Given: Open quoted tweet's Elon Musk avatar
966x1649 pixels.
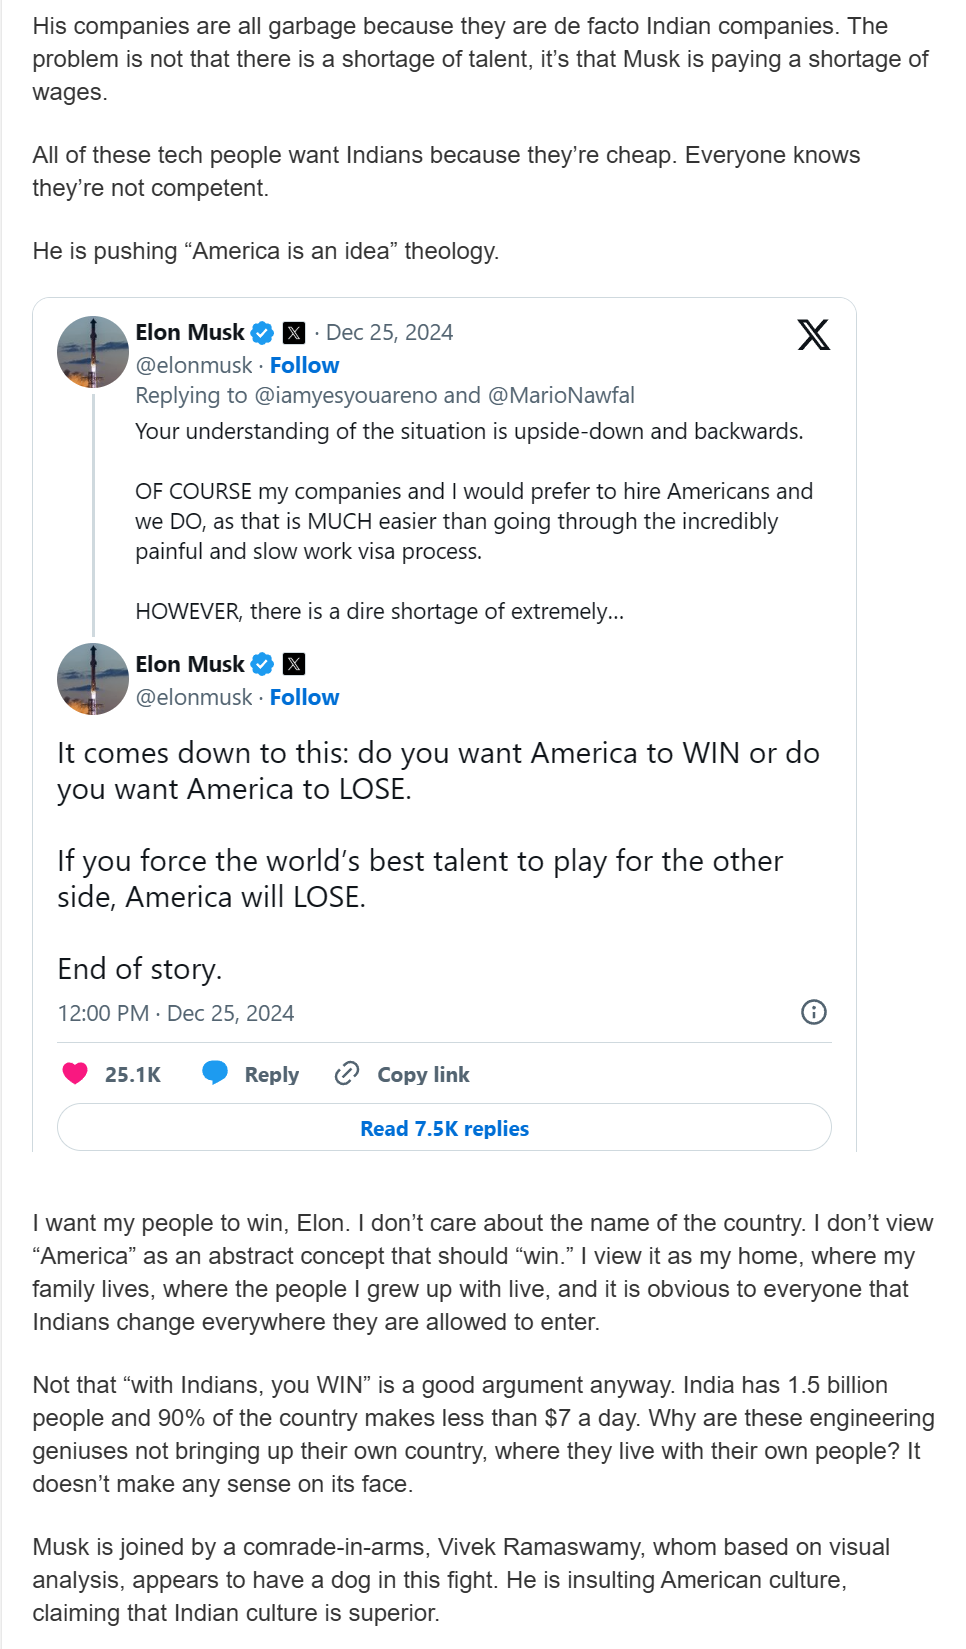Looking at the screenshot, I should coord(93,352).
